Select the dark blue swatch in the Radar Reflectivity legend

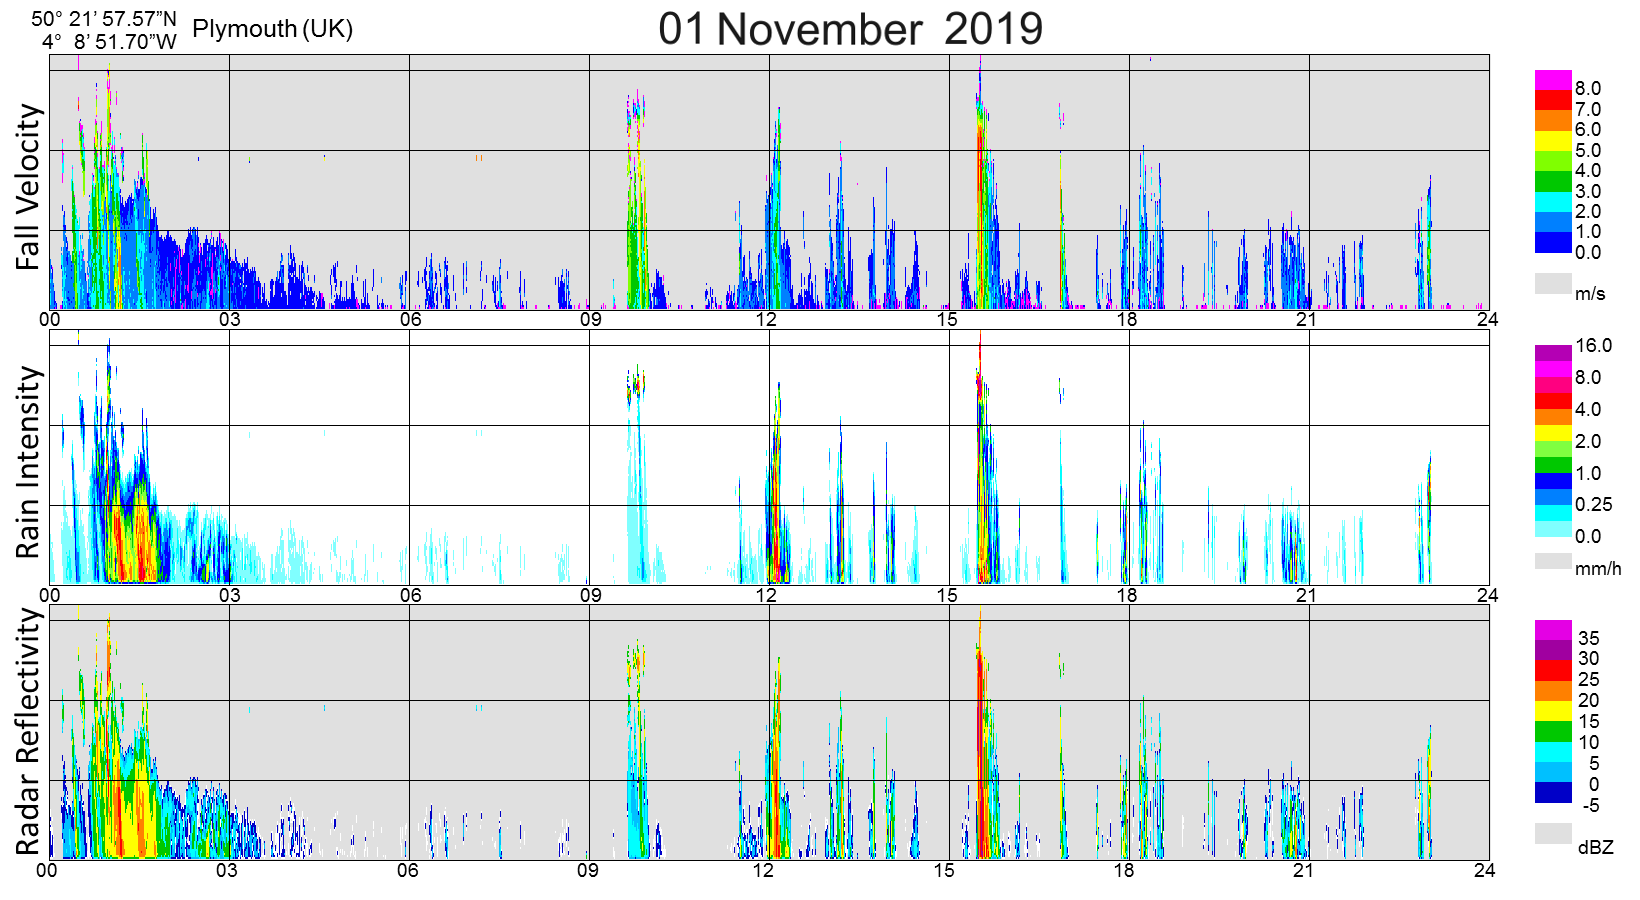(1553, 793)
